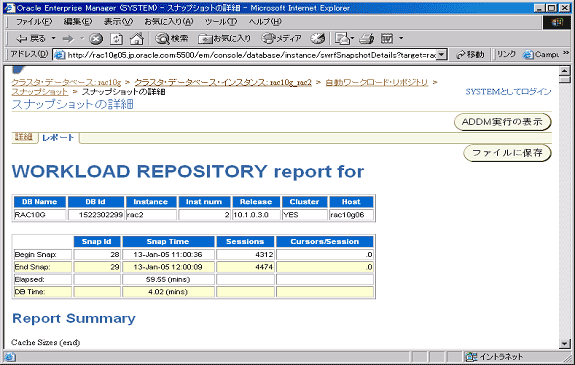Click the Mail icon in the toolbar
The height and width of the screenshot is (365, 575).
[342, 38]
